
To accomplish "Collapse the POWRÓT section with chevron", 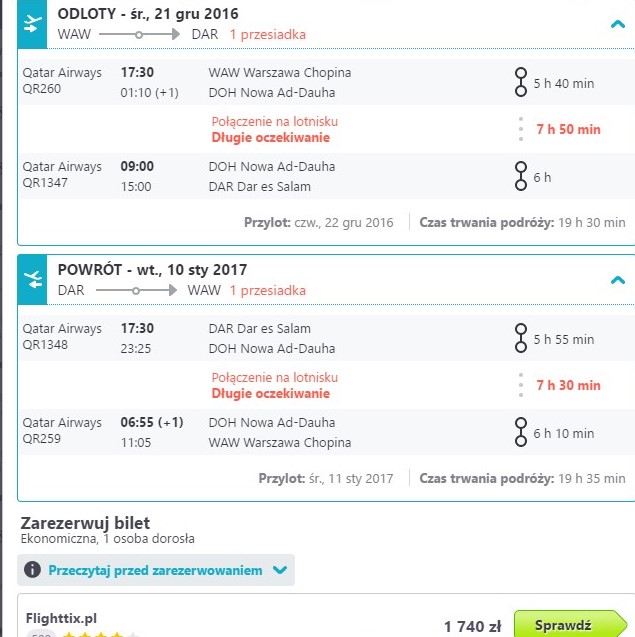I will click(618, 280).
